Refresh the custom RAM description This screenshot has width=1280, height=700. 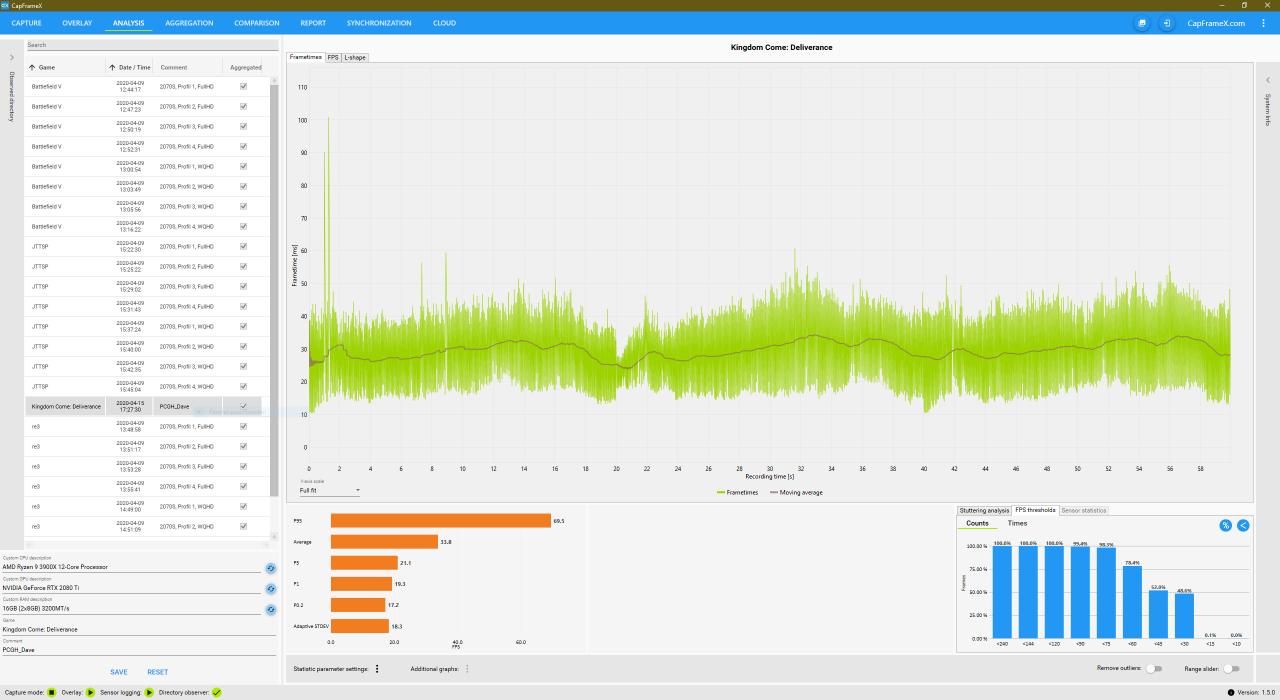pos(270,609)
